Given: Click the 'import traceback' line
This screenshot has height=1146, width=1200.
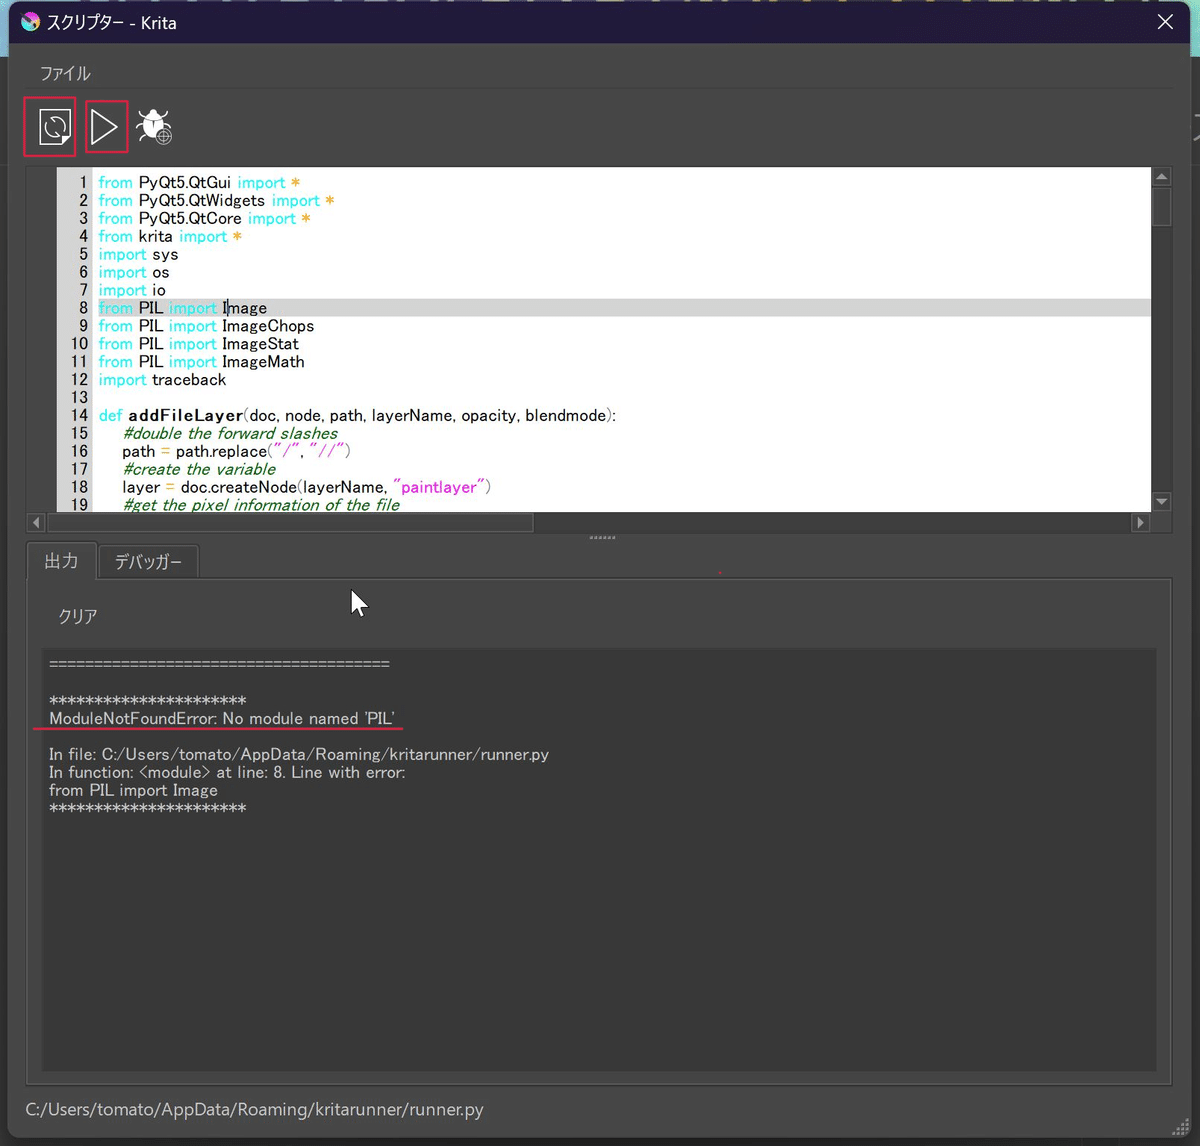Looking at the screenshot, I should (162, 380).
